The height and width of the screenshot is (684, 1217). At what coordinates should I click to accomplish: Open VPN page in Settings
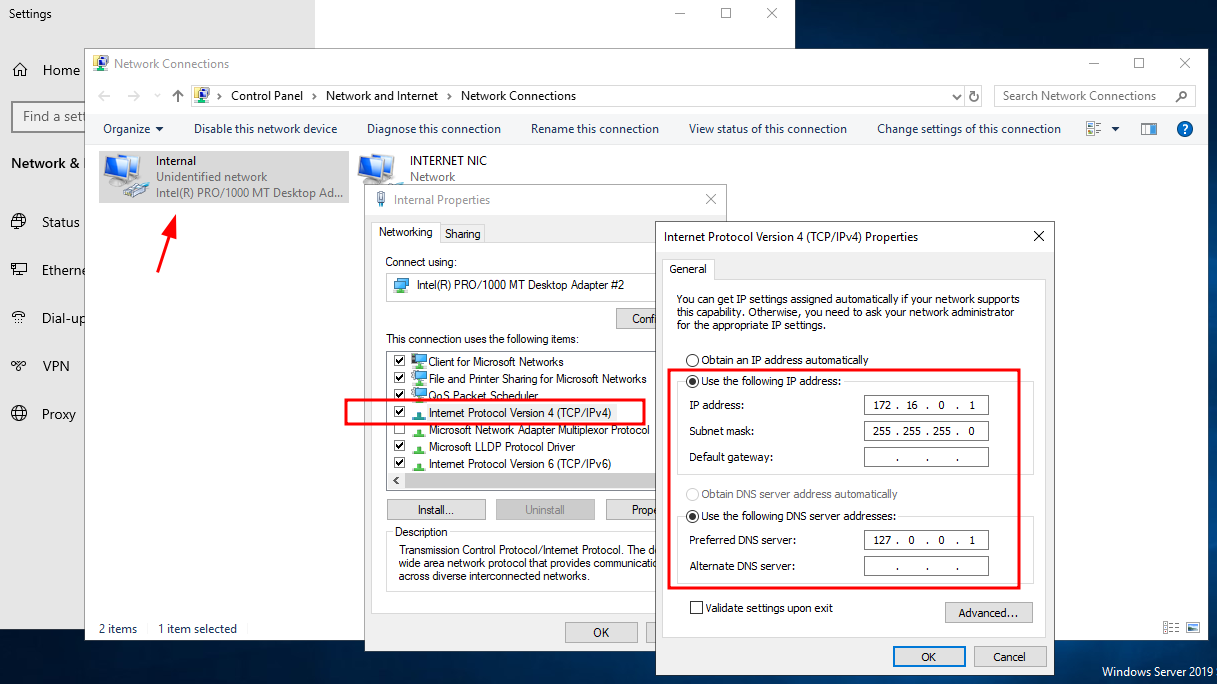coord(40,366)
